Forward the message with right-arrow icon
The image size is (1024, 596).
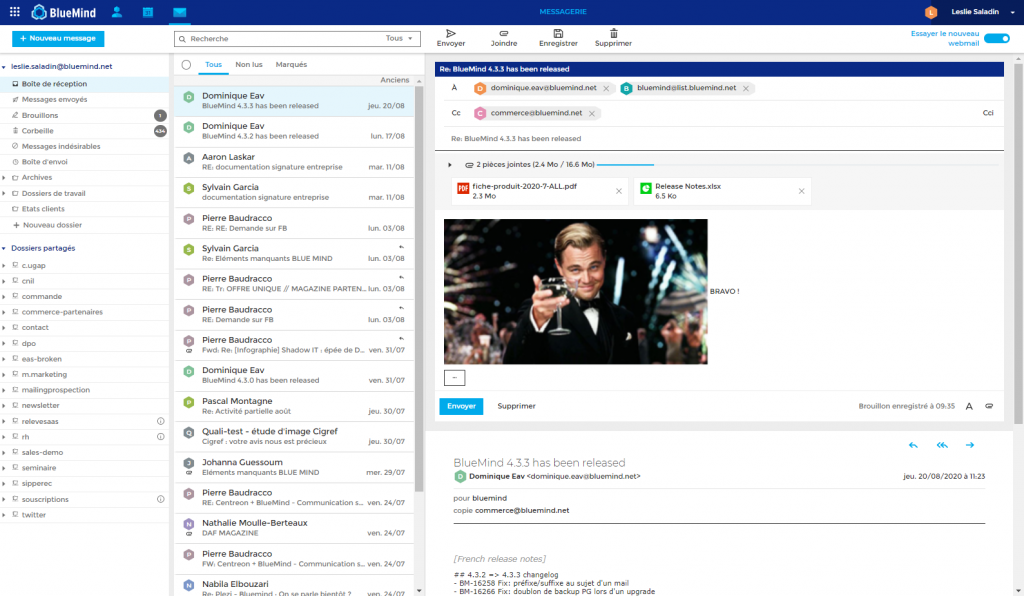coord(970,445)
